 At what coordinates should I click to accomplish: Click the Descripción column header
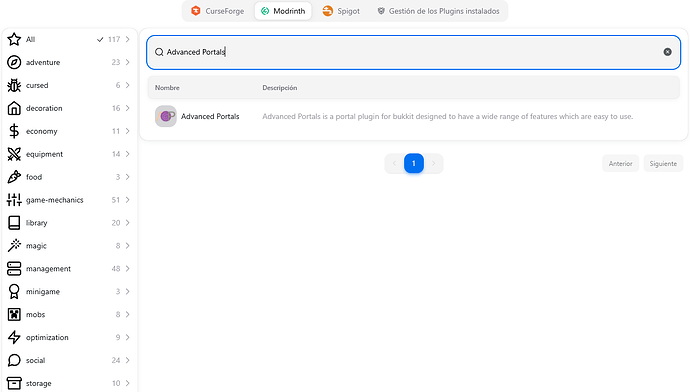click(280, 88)
